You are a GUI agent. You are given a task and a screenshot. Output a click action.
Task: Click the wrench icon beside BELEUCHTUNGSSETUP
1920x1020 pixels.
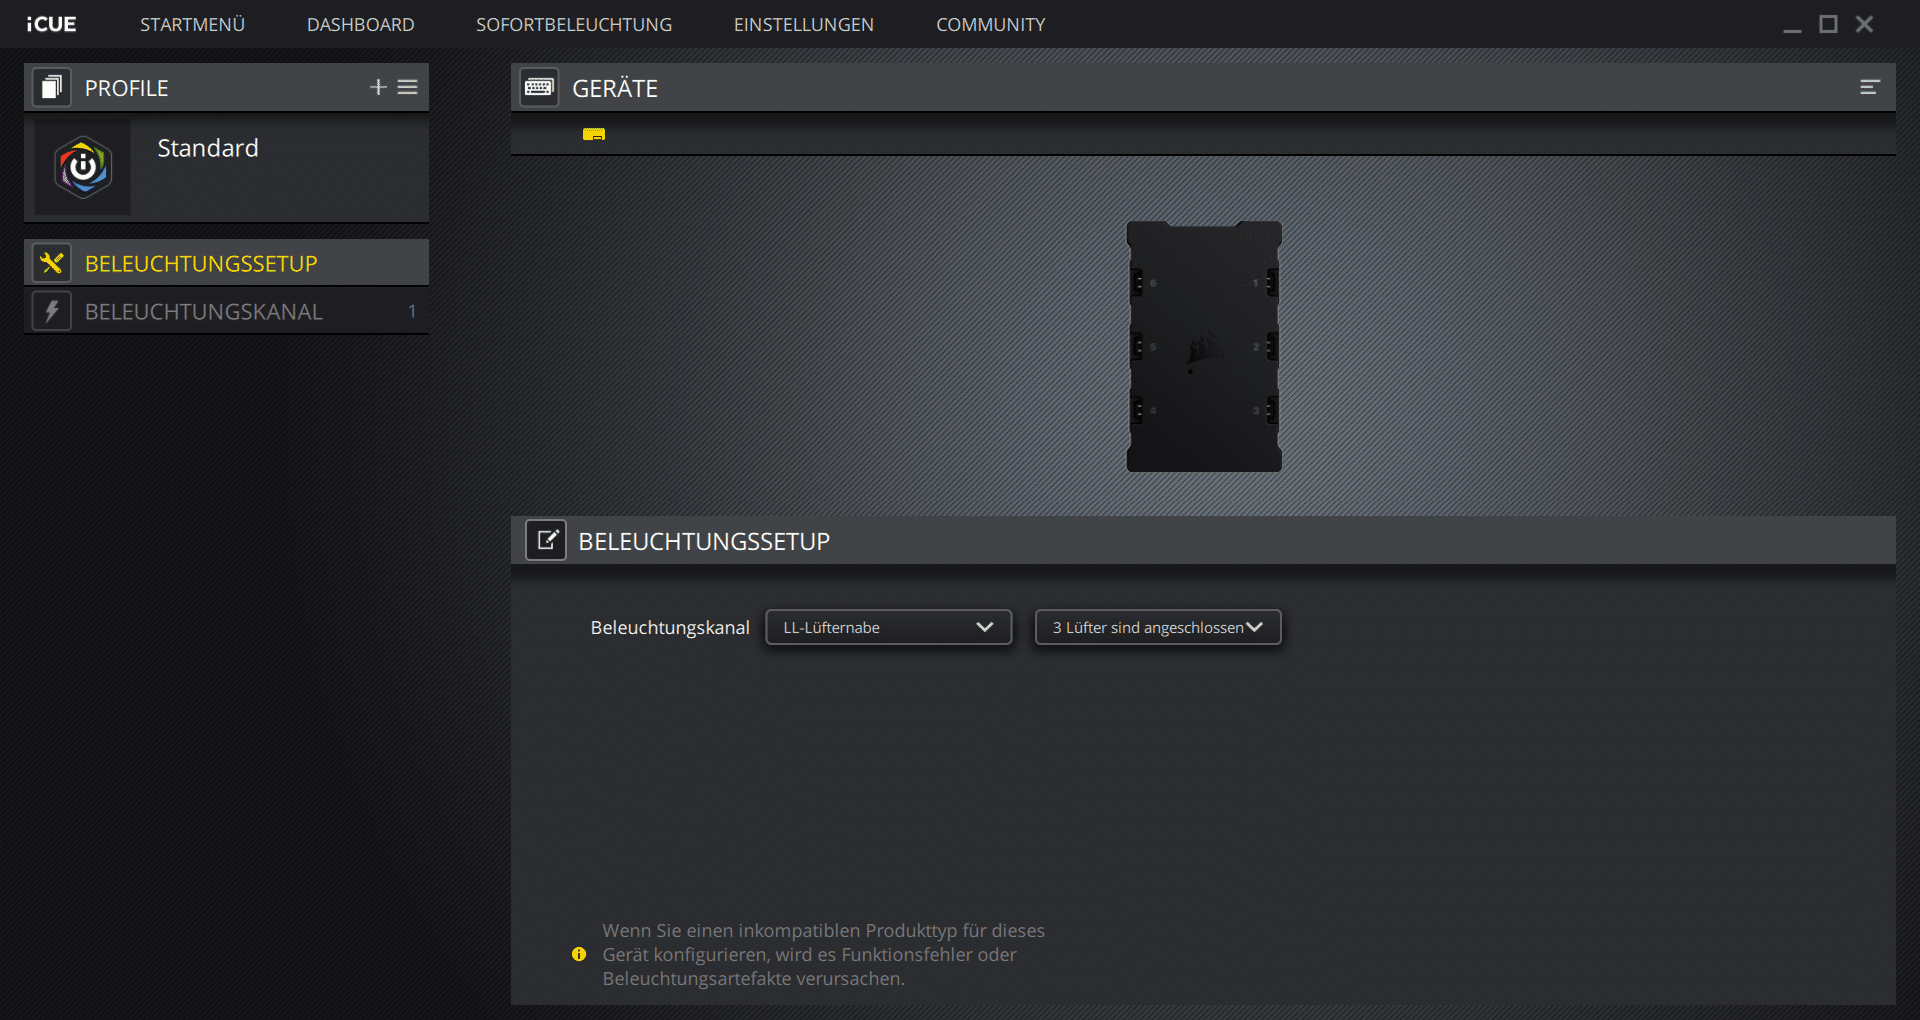click(52, 263)
